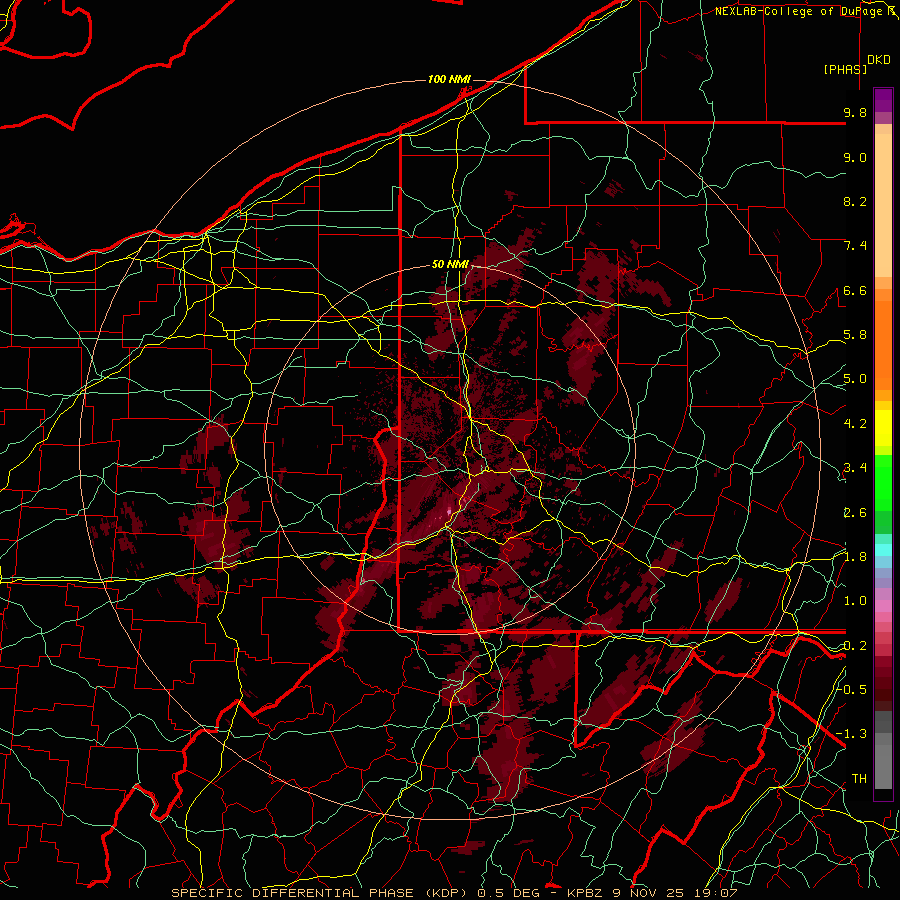The height and width of the screenshot is (900, 900).
Task: Click the 1.0 value on the color scale
Action: click(855, 601)
